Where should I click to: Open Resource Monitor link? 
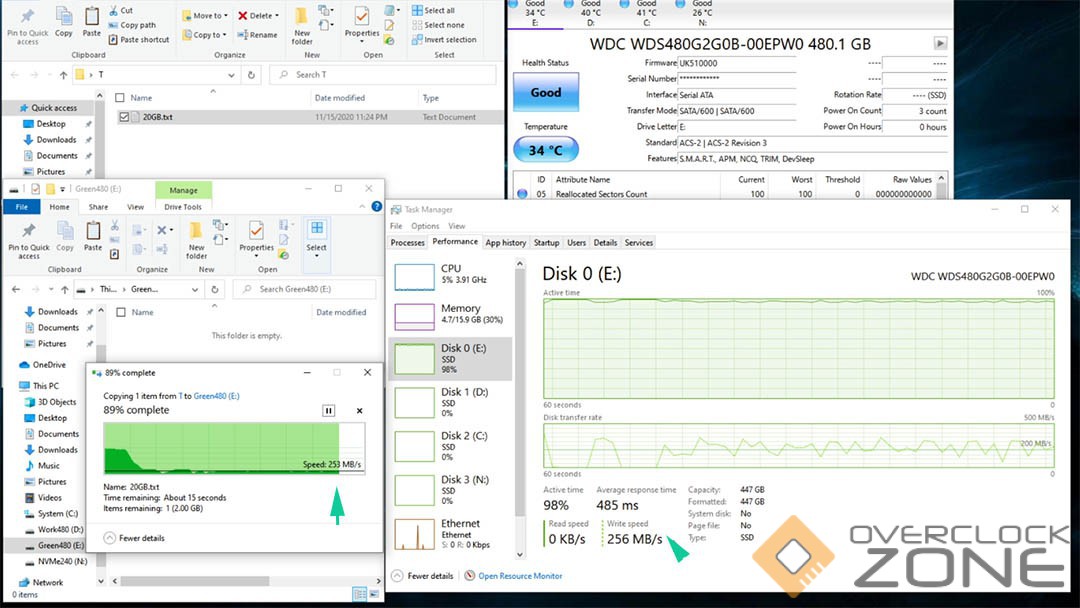pyautogui.click(x=520, y=576)
